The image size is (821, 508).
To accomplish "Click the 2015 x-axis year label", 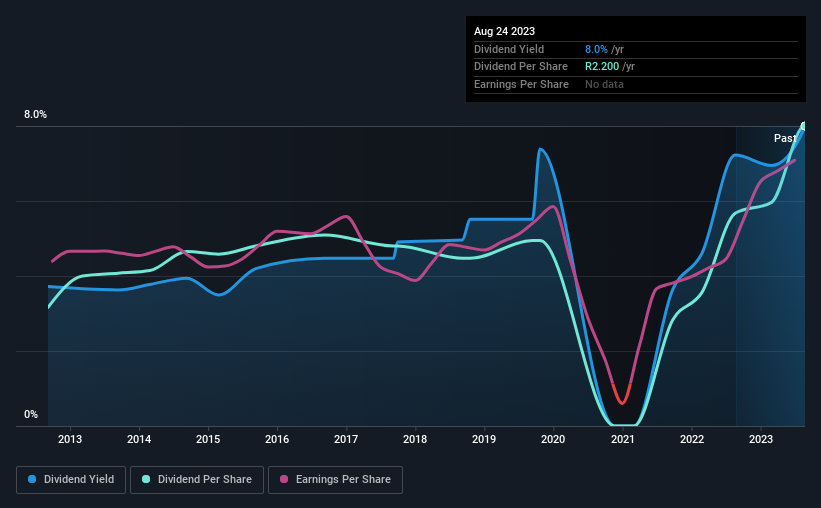I will pyautogui.click(x=208, y=439).
